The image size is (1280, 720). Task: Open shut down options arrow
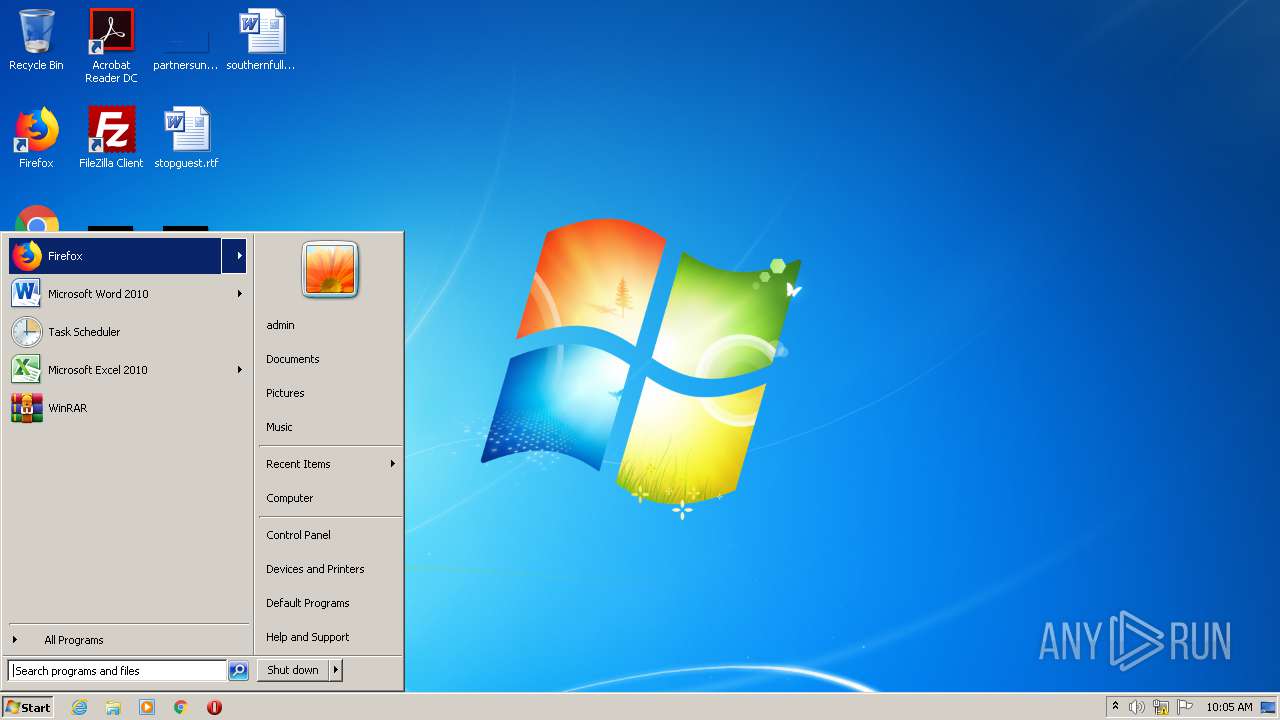tap(336, 671)
